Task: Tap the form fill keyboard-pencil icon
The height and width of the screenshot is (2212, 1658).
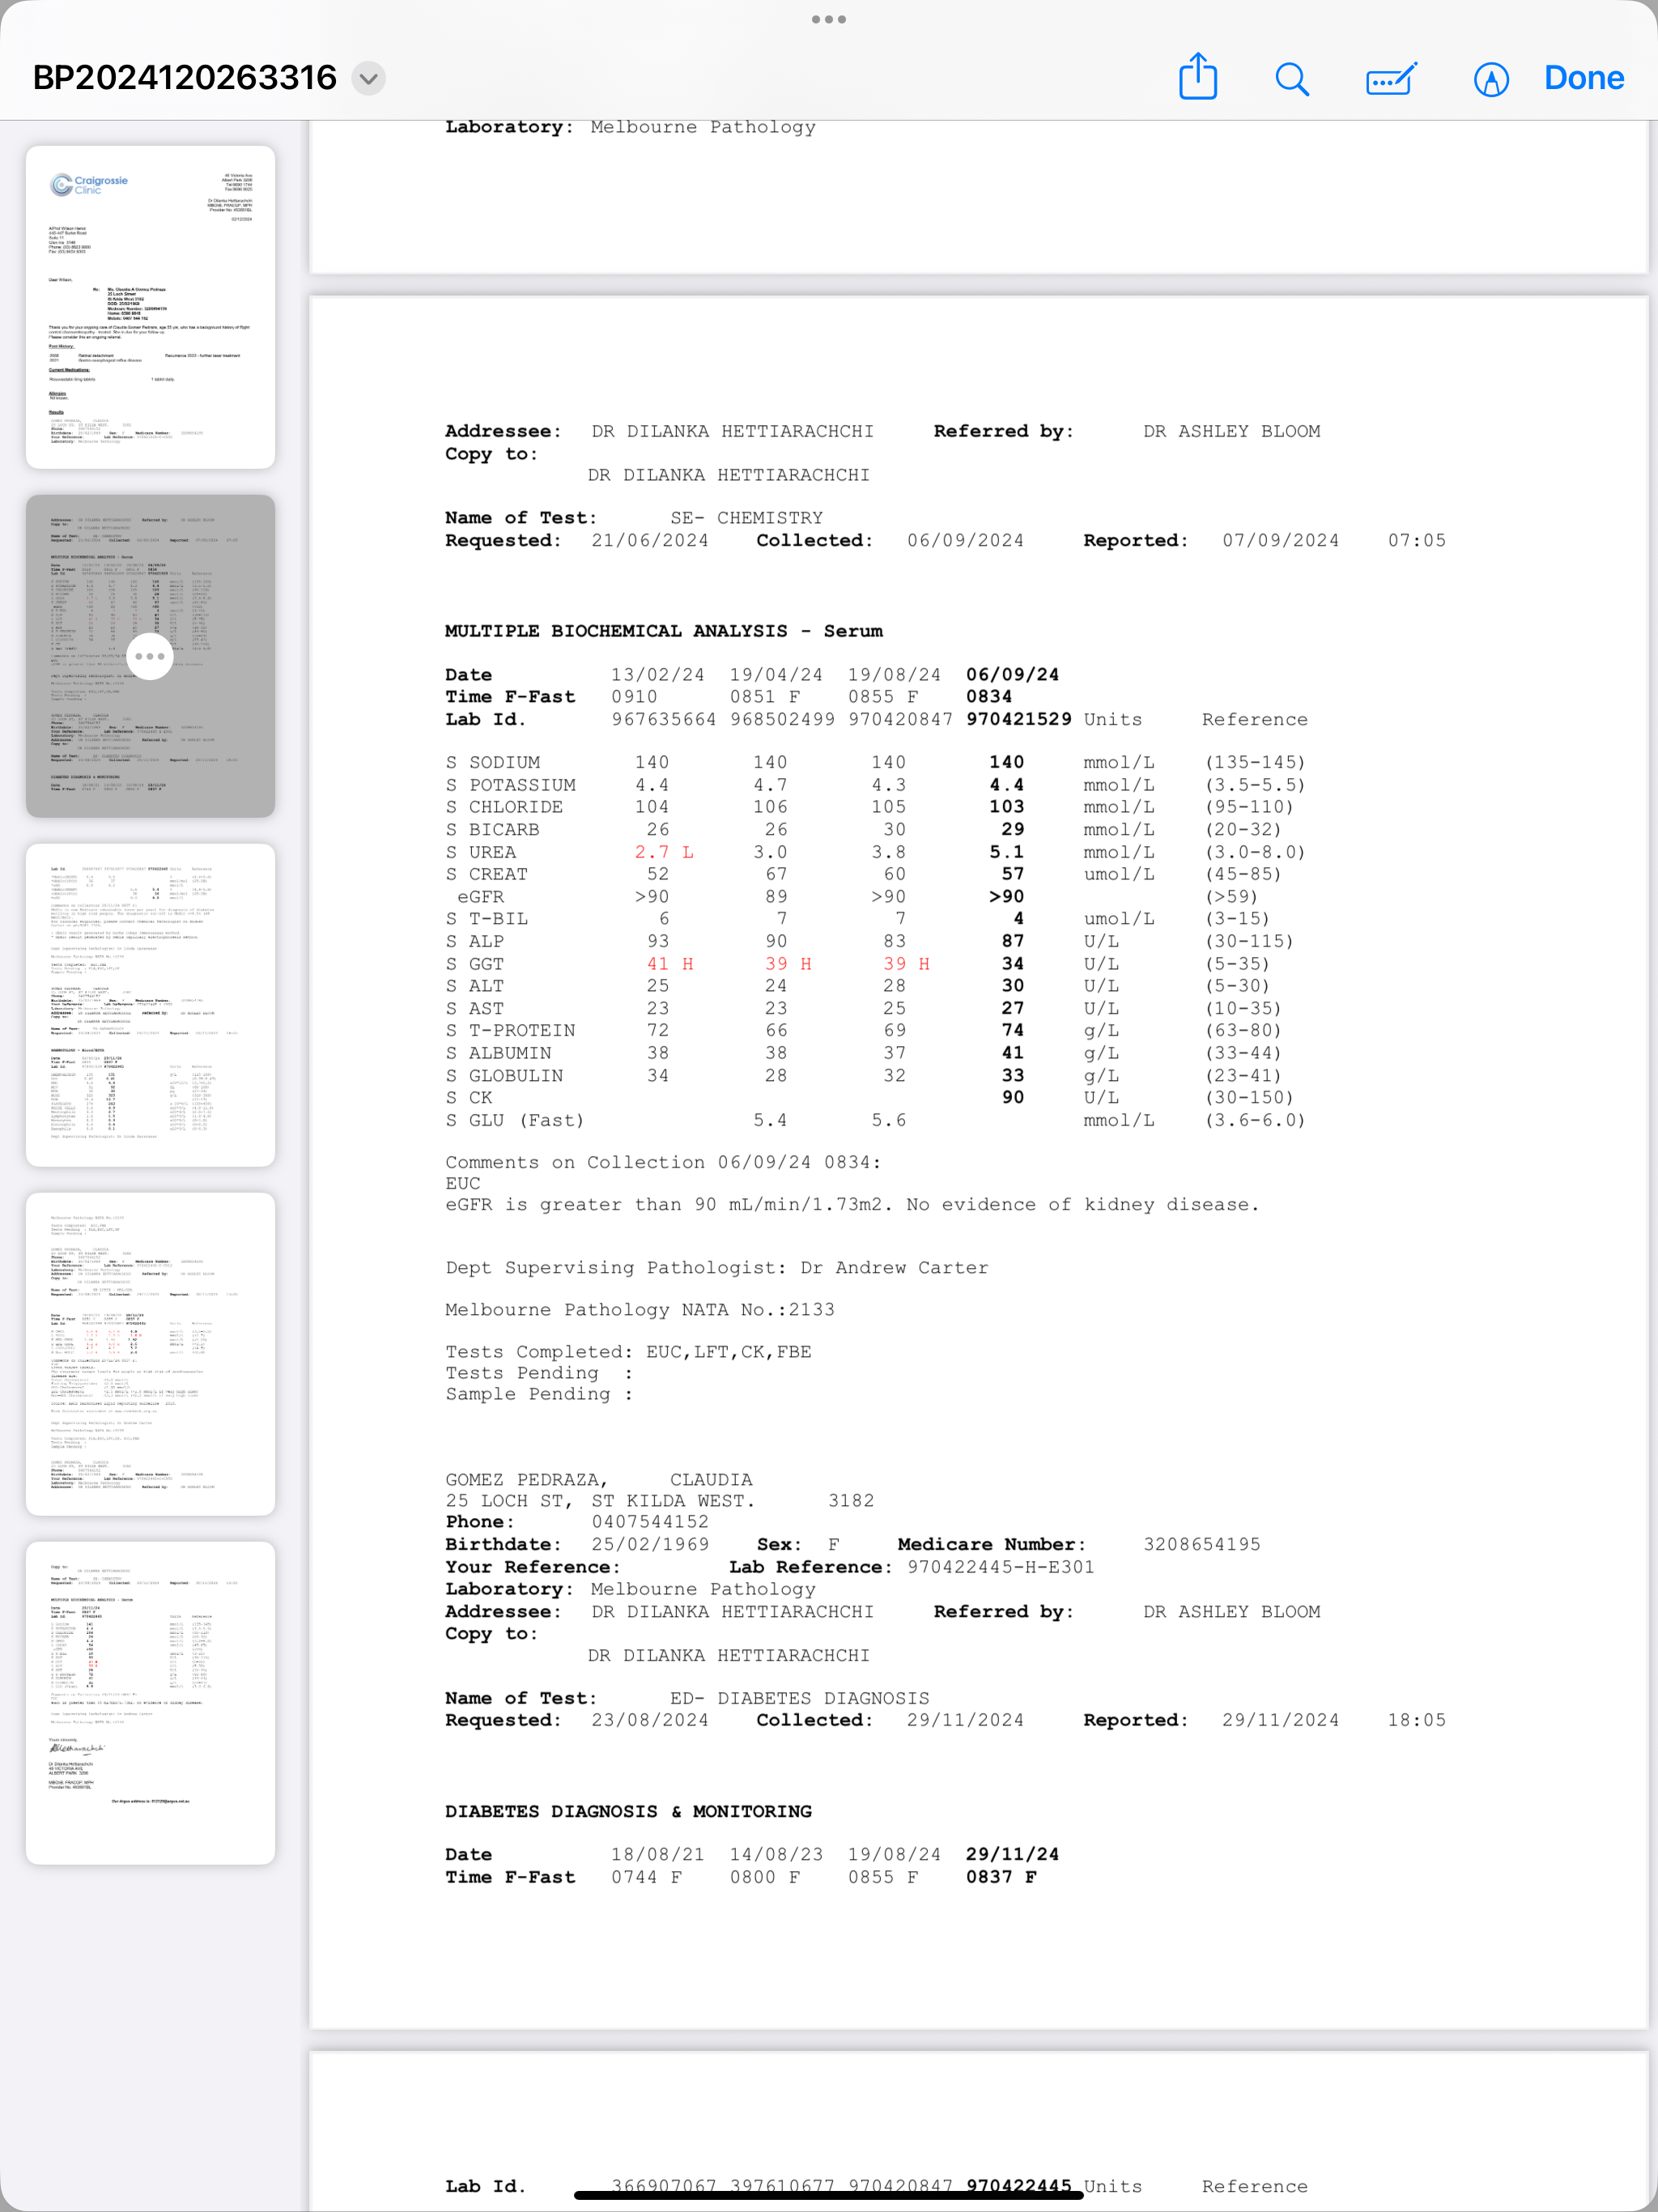Action: (x=1391, y=78)
